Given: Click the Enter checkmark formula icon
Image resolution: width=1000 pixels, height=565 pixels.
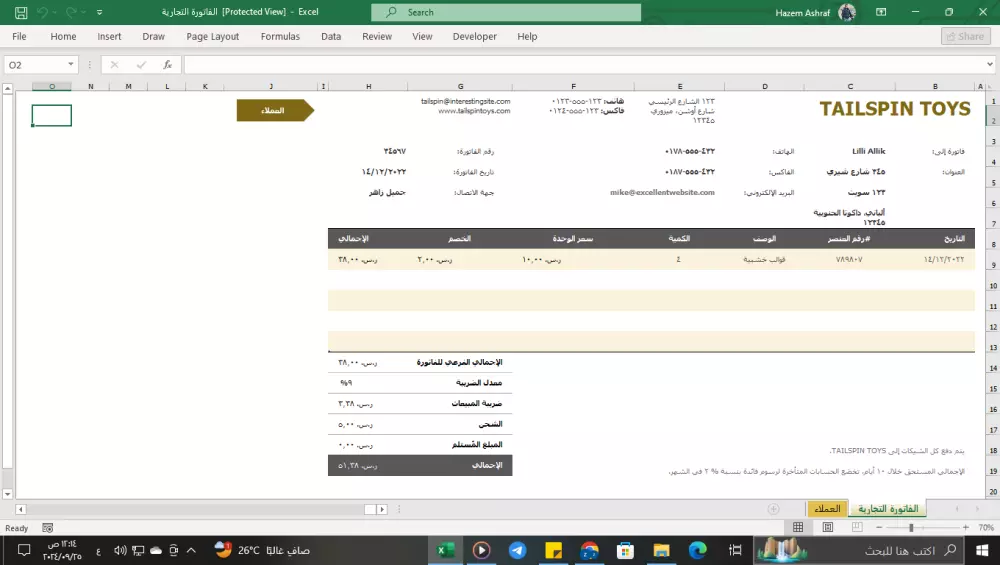Looking at the screenshot, I should (141, 64).
